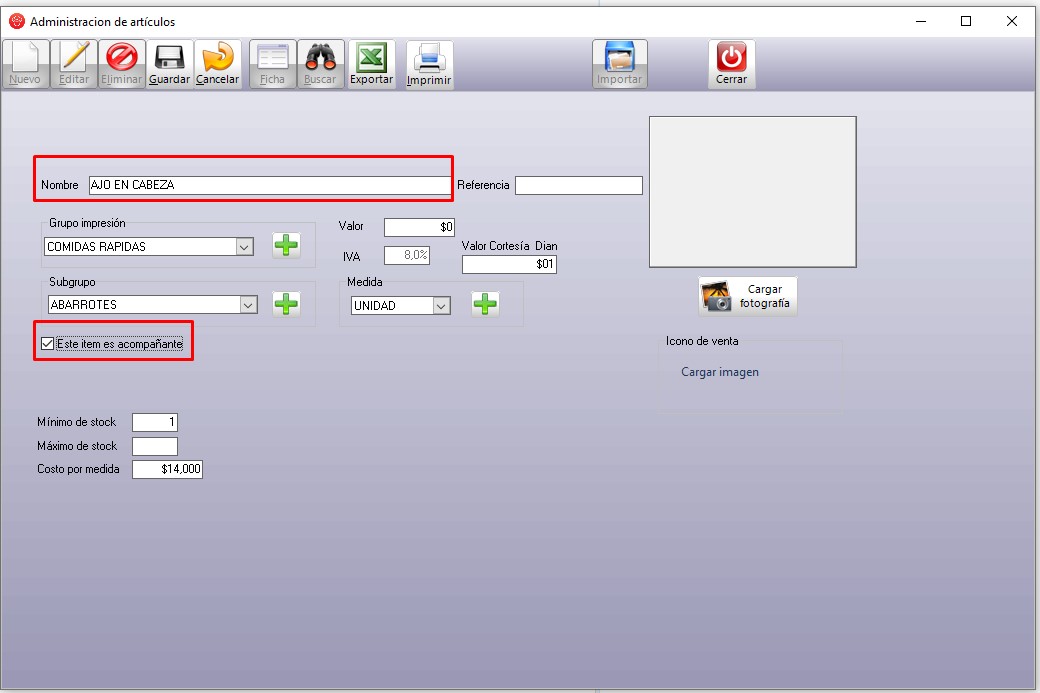Click the Nombre text field
Viewport: 1040px width, 693px height.
[x=268, y=185]
